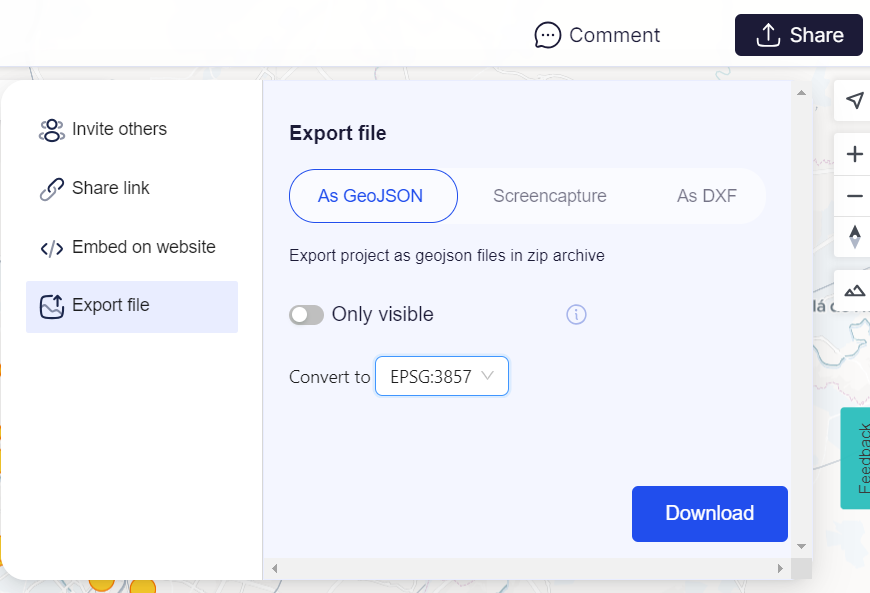Zoom in the map with plus icon
The height and width of the screenshot is (593, 870).
(x=854, y=154)
